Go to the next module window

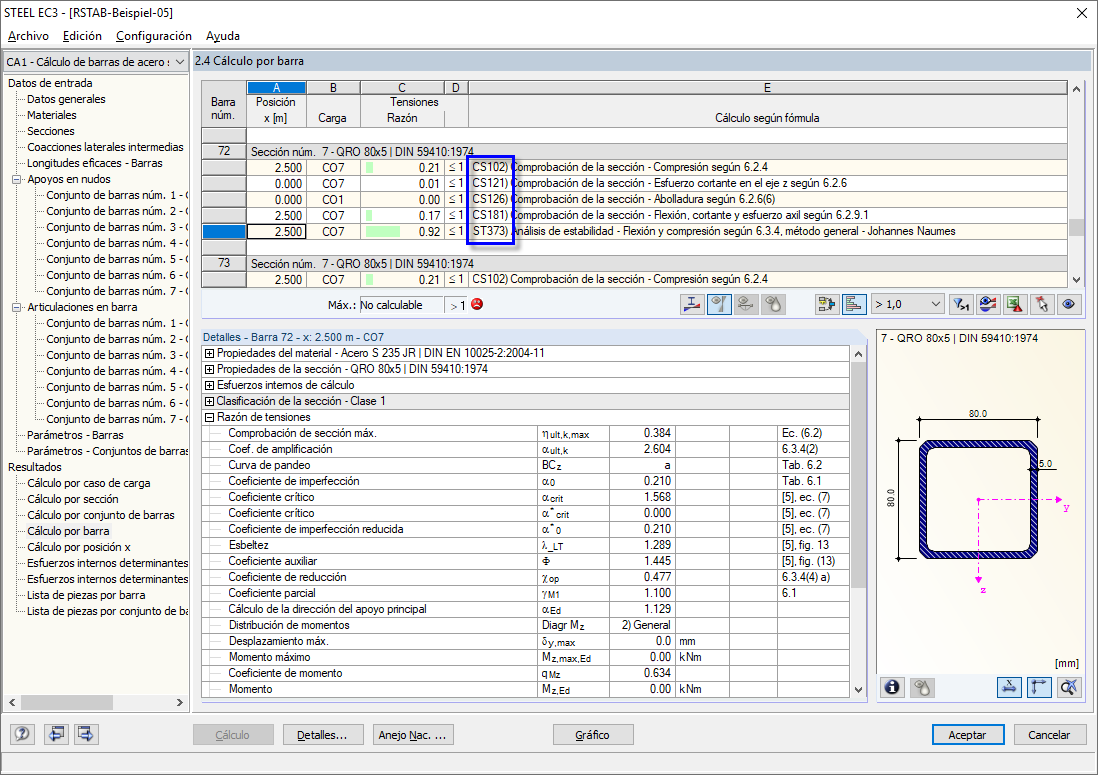pyautogui.click(x=86, y=734)
